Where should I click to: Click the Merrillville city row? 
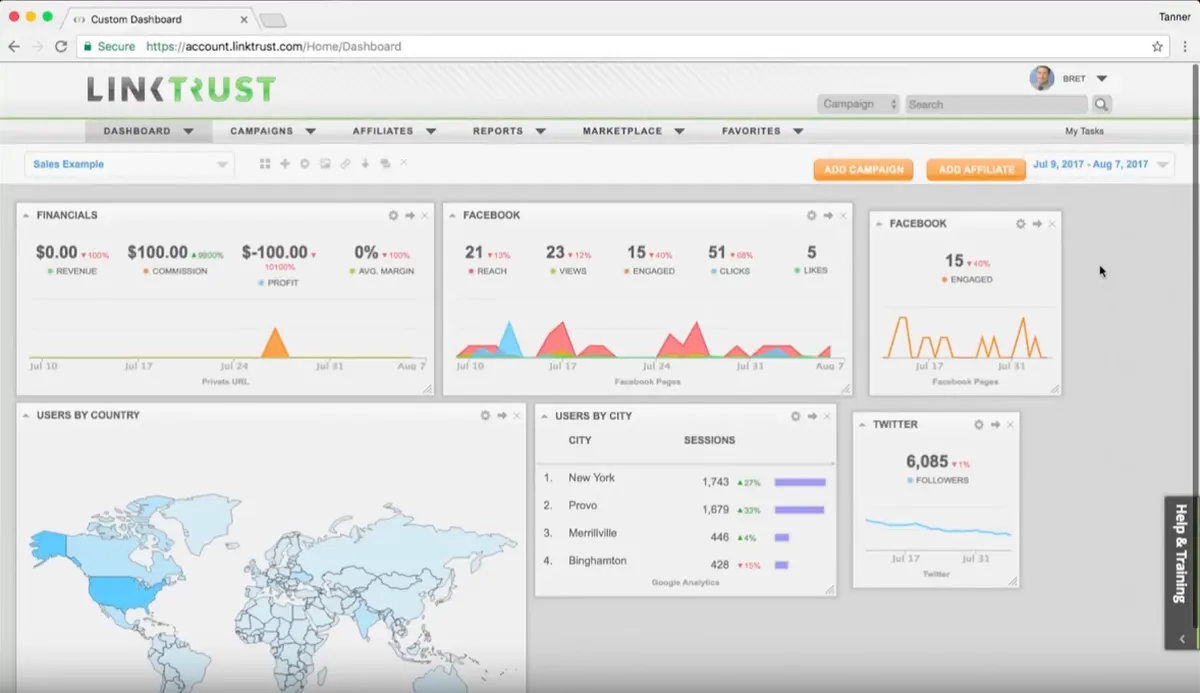click(x=685, y=535)
